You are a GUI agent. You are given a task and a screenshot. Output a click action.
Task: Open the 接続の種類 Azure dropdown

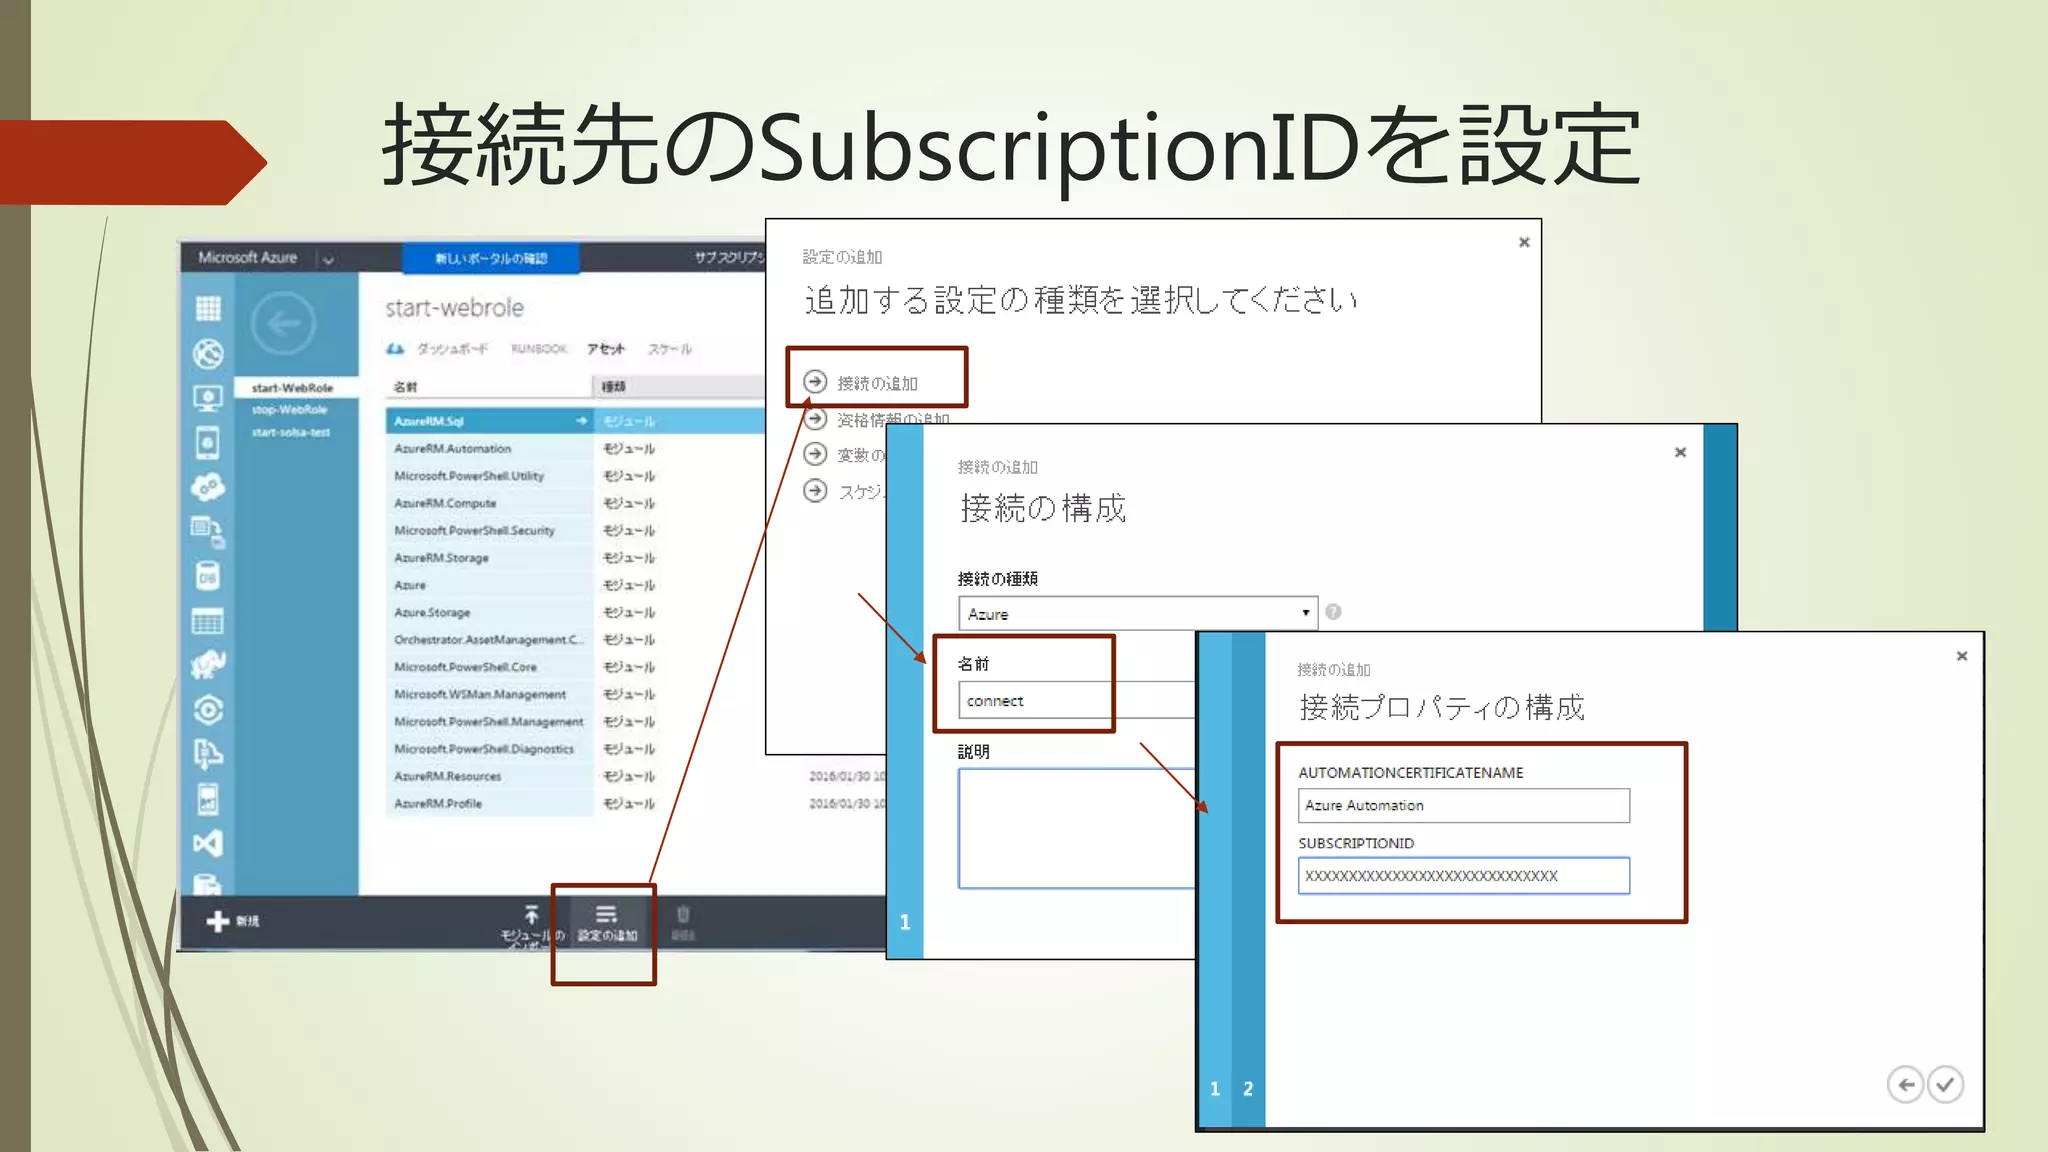tap(1138, 613)
